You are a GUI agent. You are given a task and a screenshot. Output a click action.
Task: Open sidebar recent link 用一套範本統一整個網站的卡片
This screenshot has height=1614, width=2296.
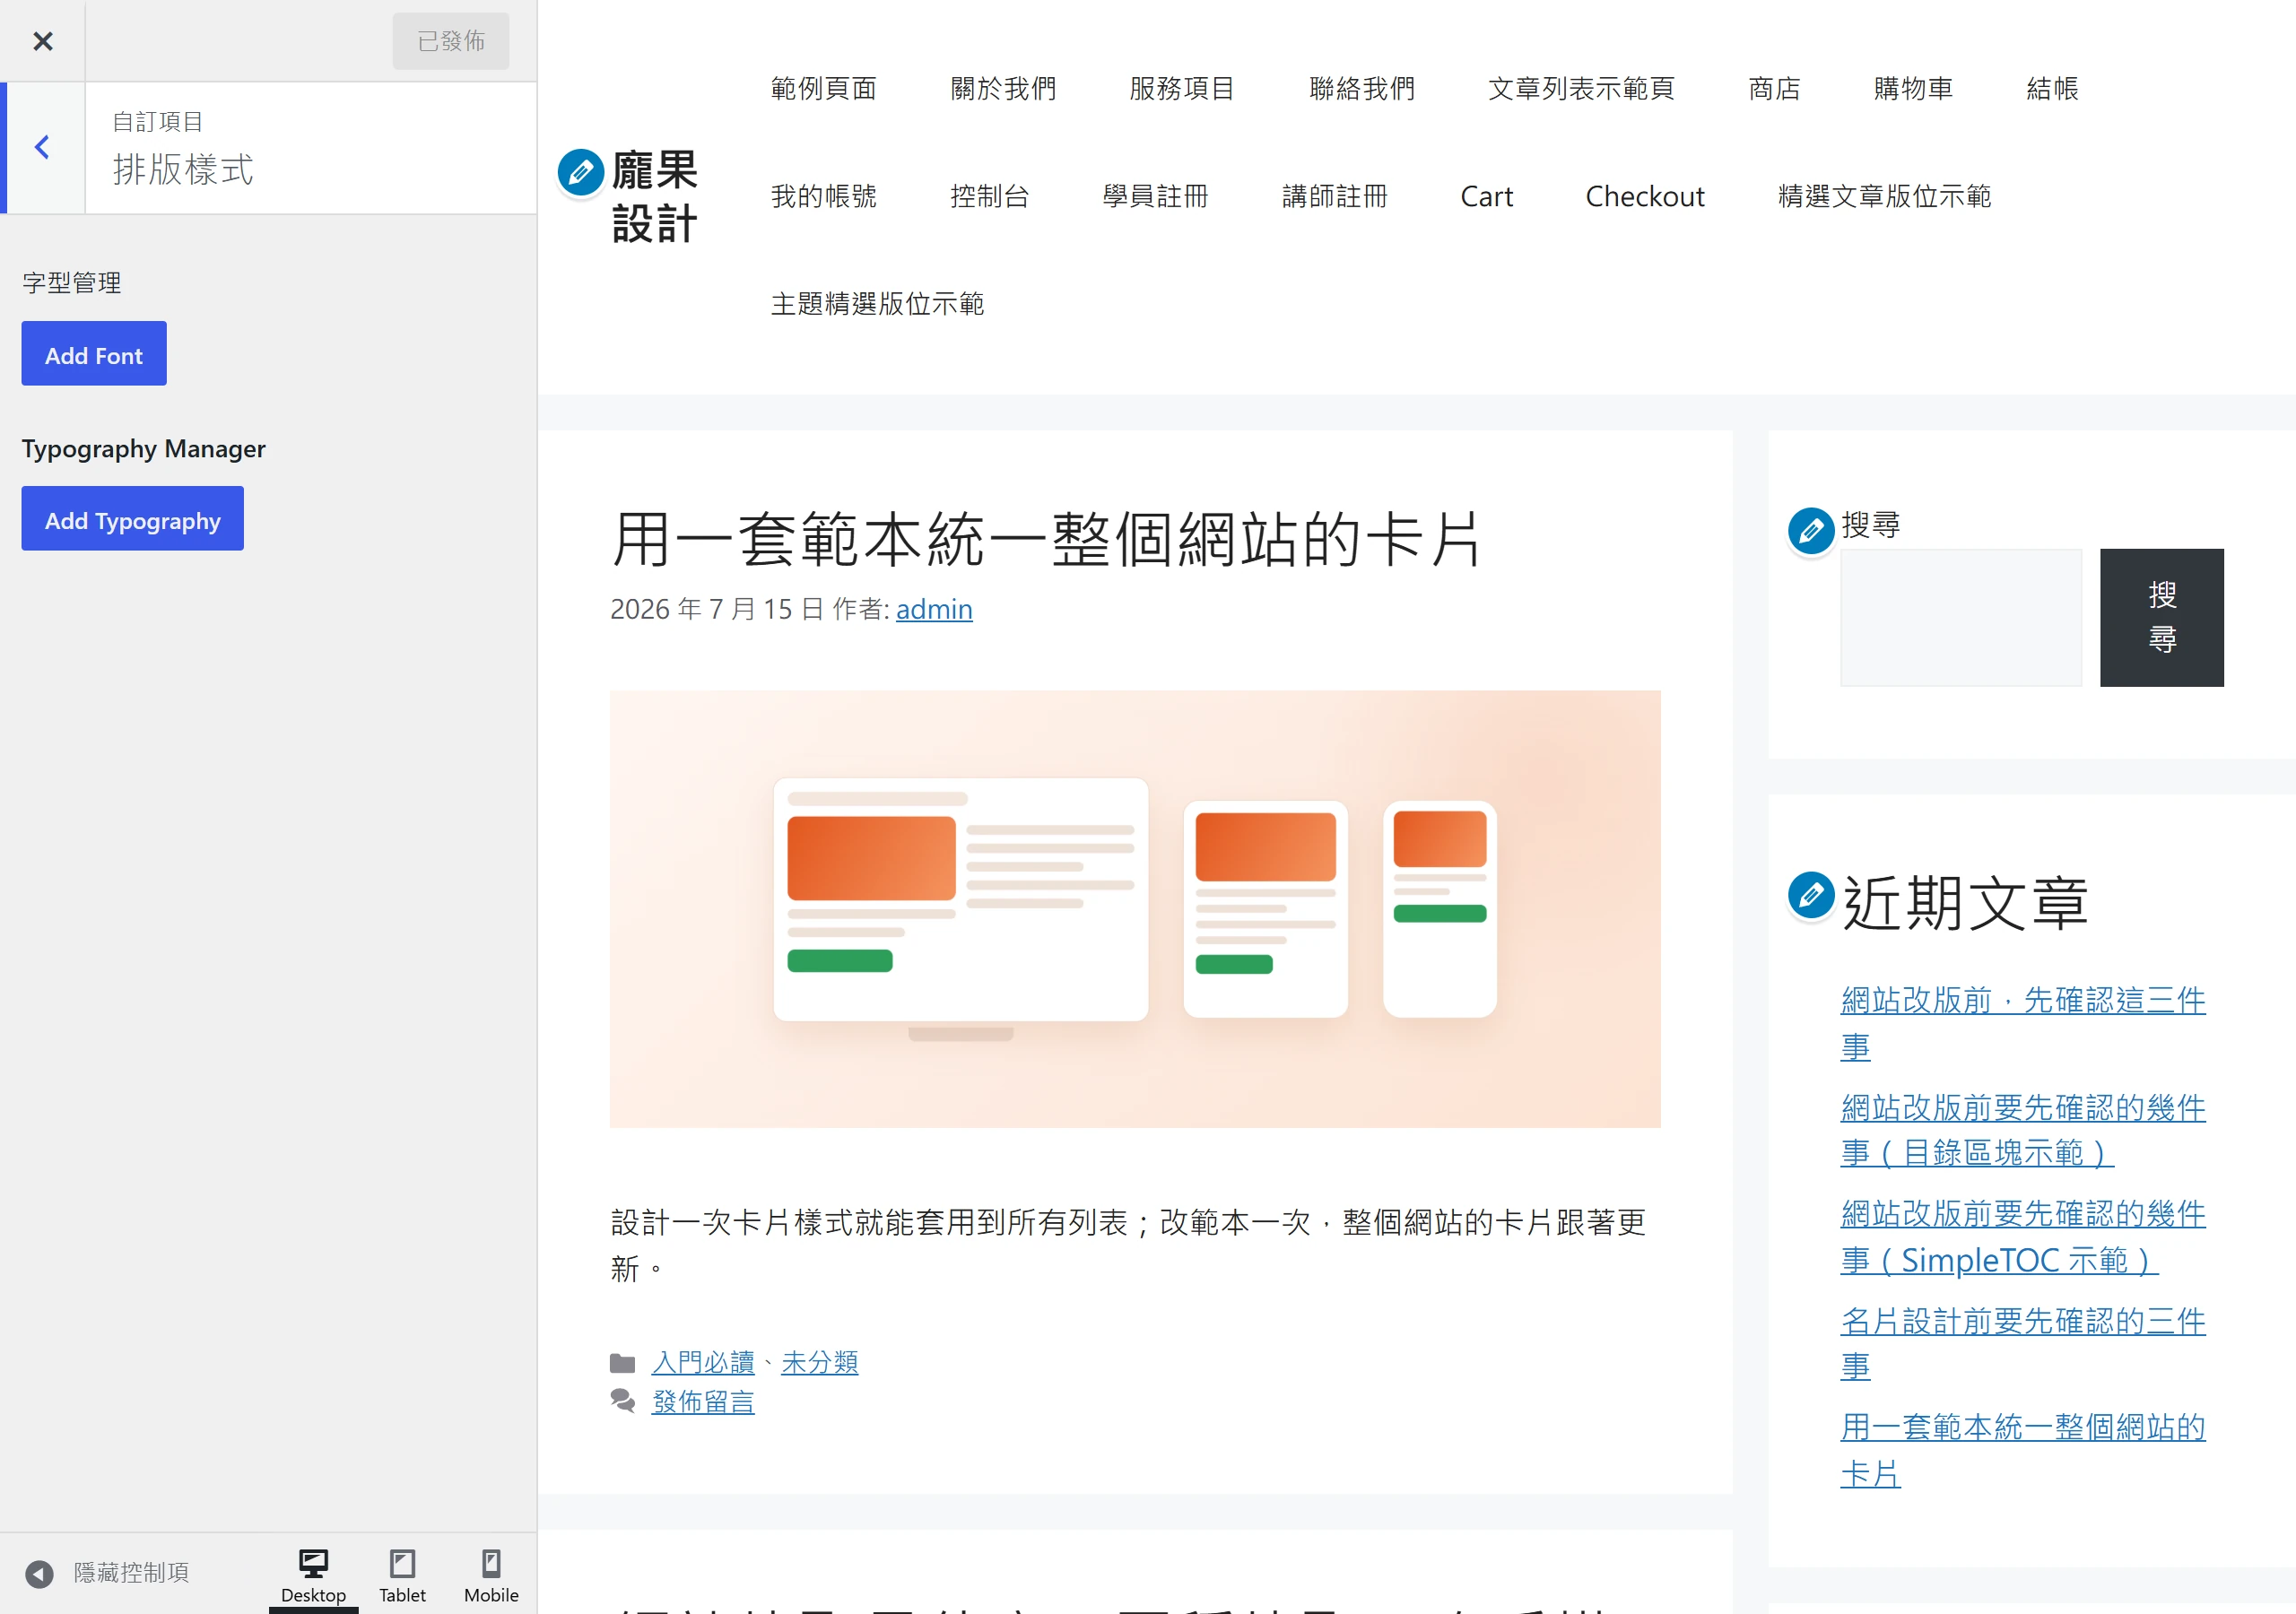2022,1450
